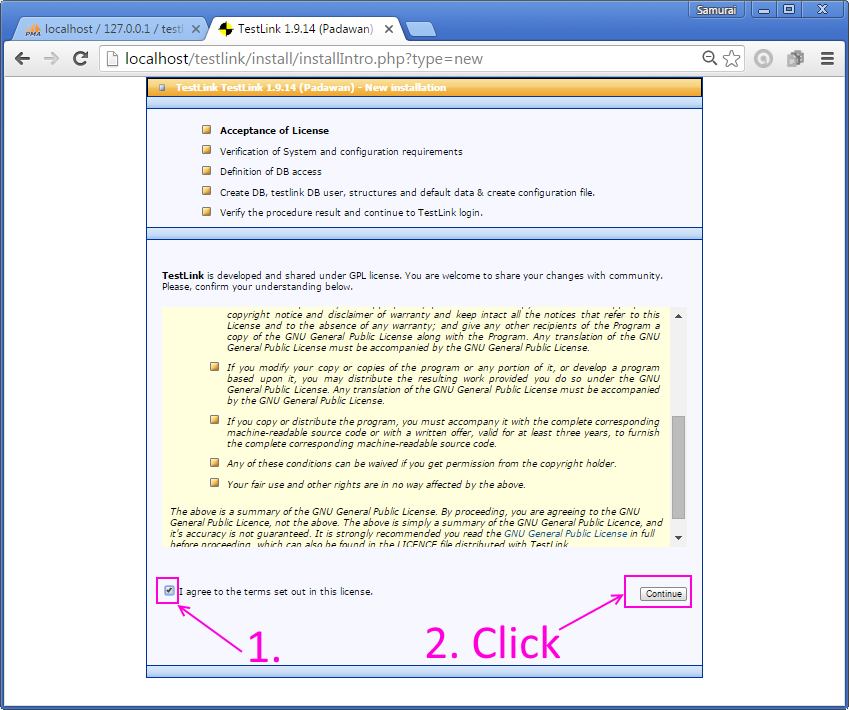This screenshot has width=849, height=710.
Task: Click the bullet next to 'If you copy or distribute'
Action: (x=214, y=420)
